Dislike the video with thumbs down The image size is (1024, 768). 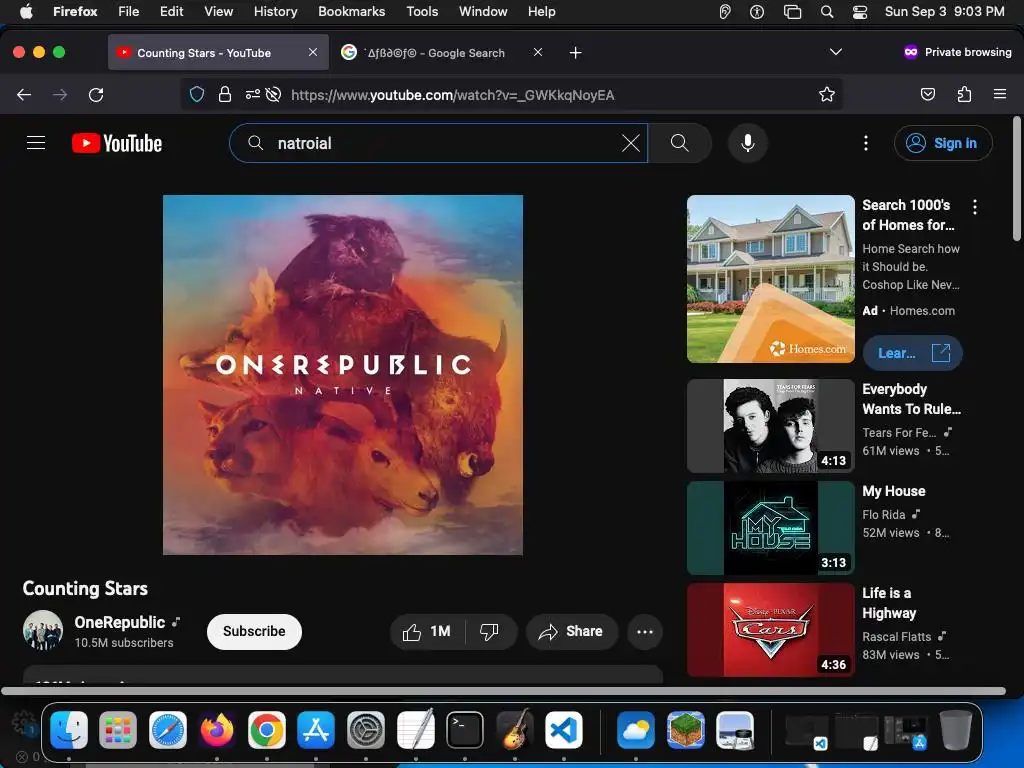point(490,632)
